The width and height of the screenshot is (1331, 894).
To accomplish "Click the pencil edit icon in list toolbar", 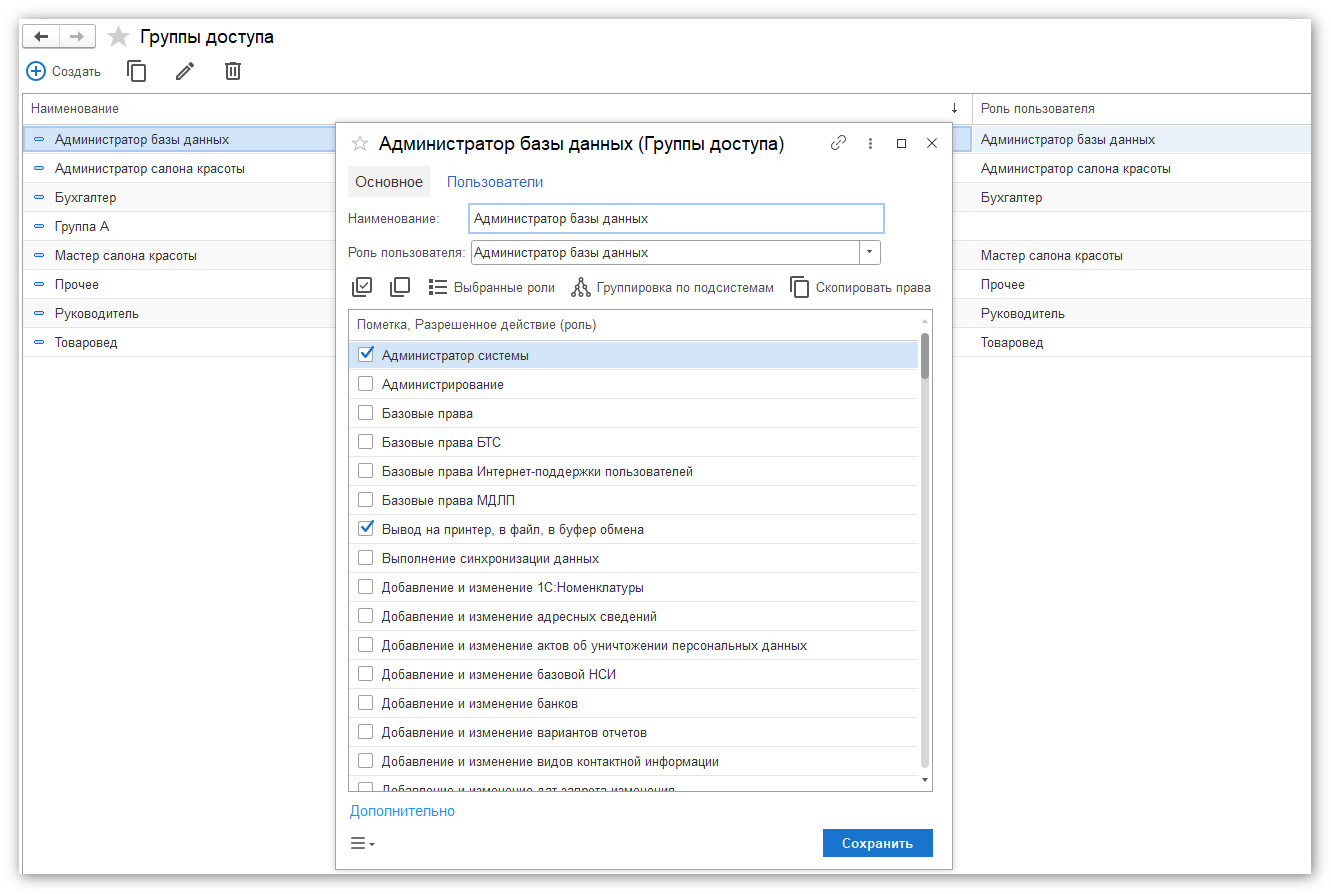I will coord(185,71).
